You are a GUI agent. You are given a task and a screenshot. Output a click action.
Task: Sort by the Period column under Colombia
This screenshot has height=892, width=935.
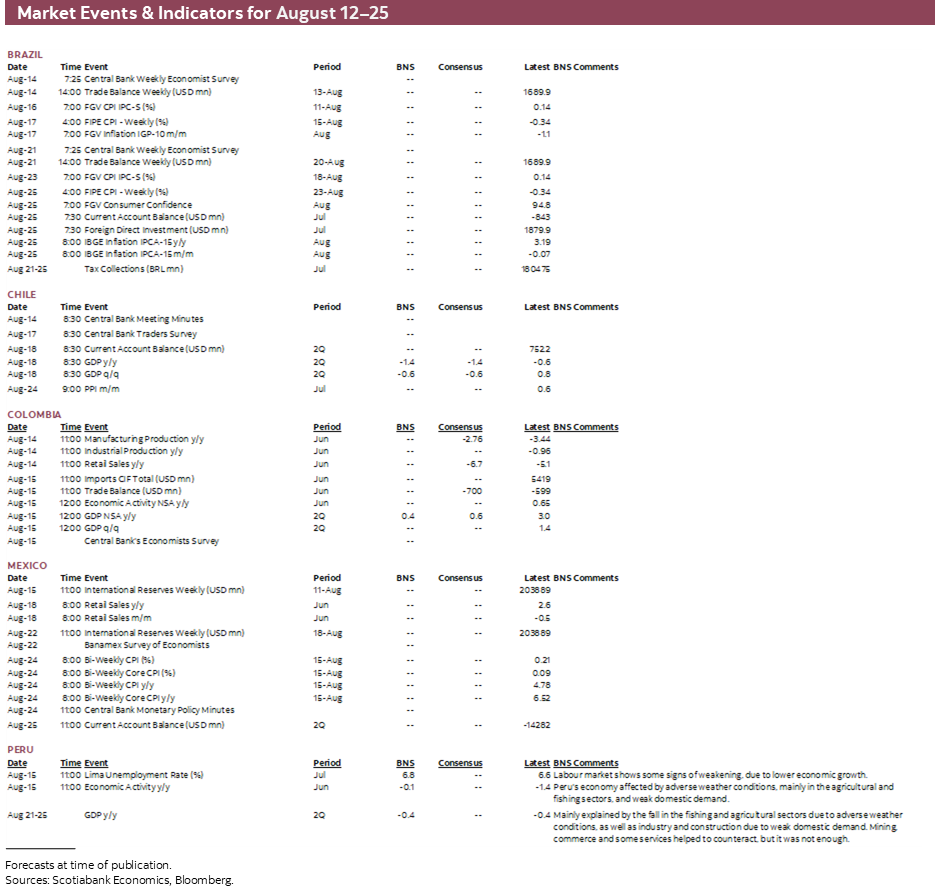pyautogui.click(x=326, y=427)
